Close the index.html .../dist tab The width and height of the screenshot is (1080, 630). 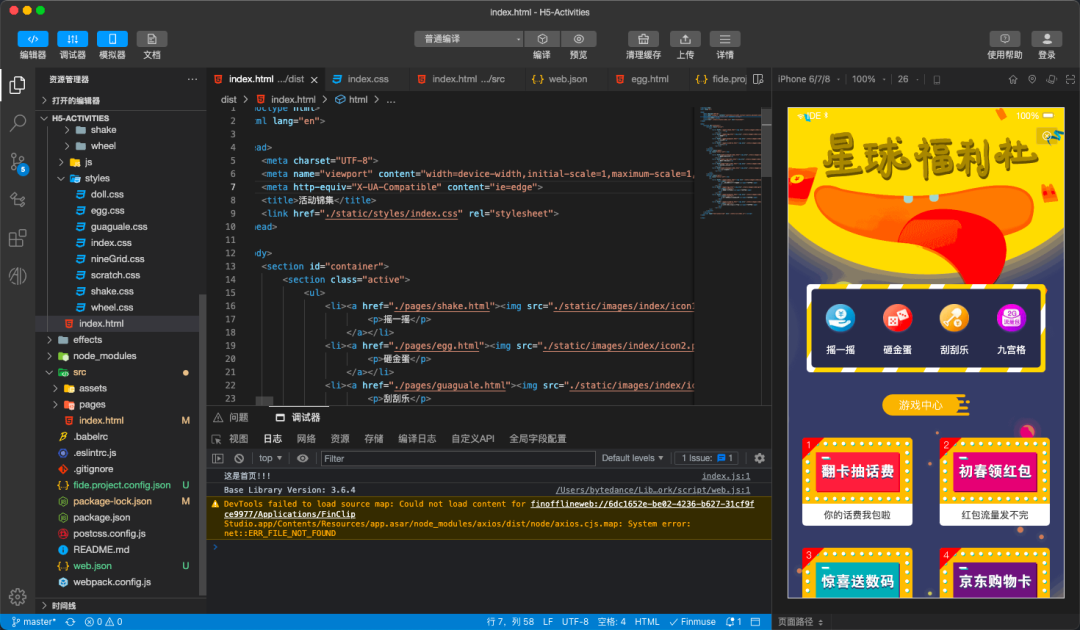click(314, 80)
